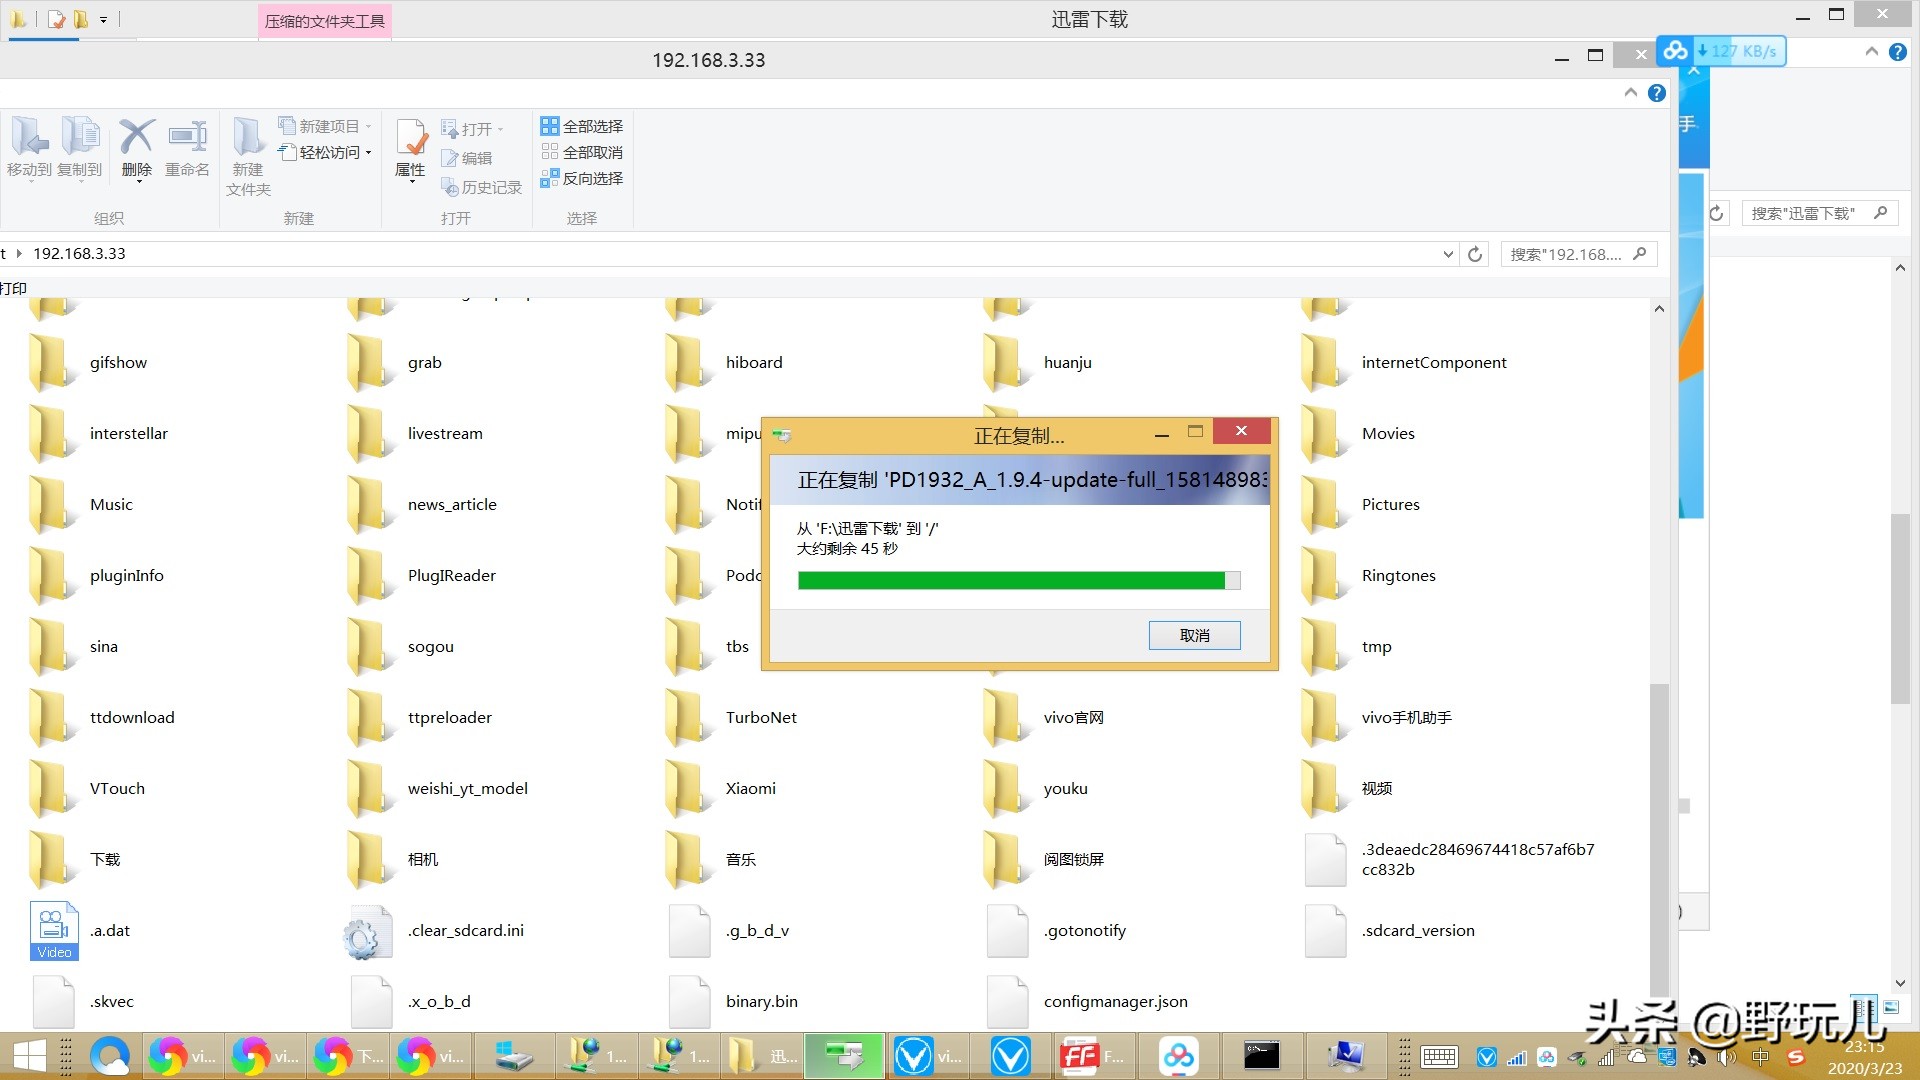Click Invert Selection (反向选择)
1920x1080 pixels.
[582, 178]
